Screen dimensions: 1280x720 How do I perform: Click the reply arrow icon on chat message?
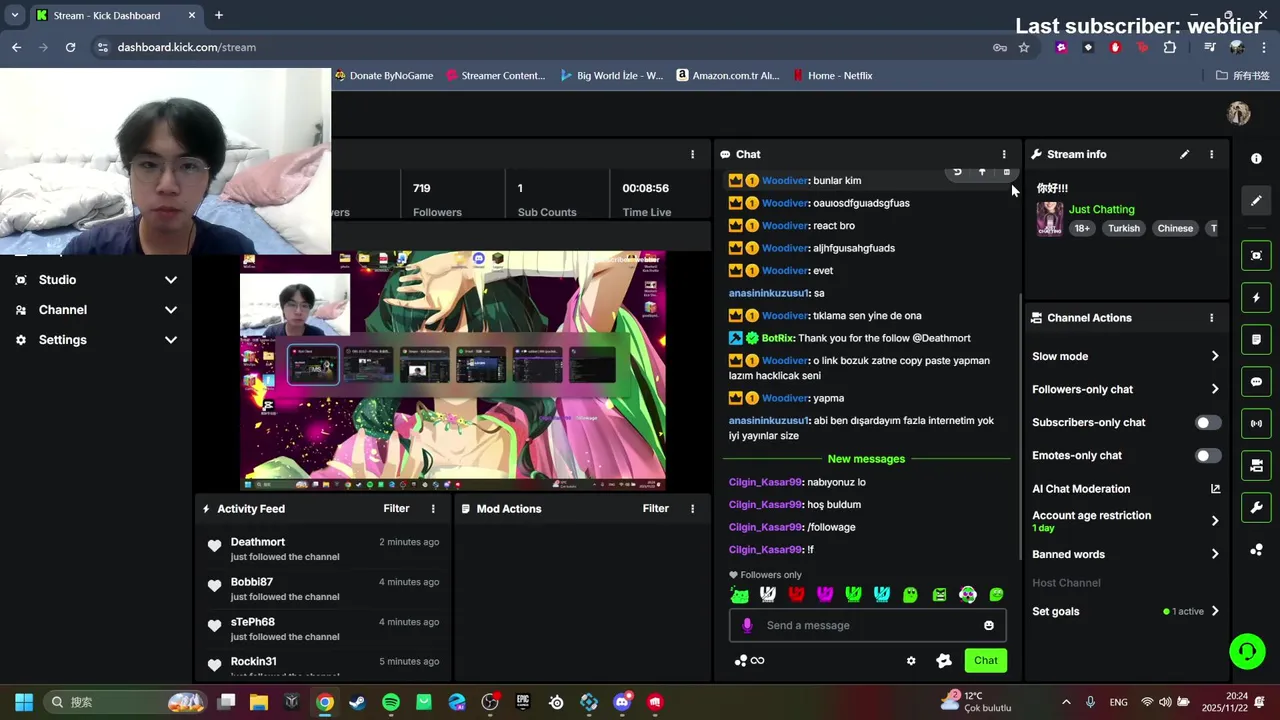click(957, 172)
